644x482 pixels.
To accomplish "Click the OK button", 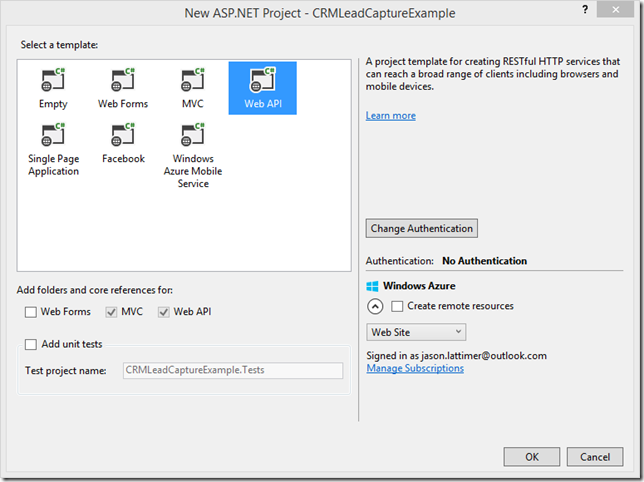I will pos(532,457).
